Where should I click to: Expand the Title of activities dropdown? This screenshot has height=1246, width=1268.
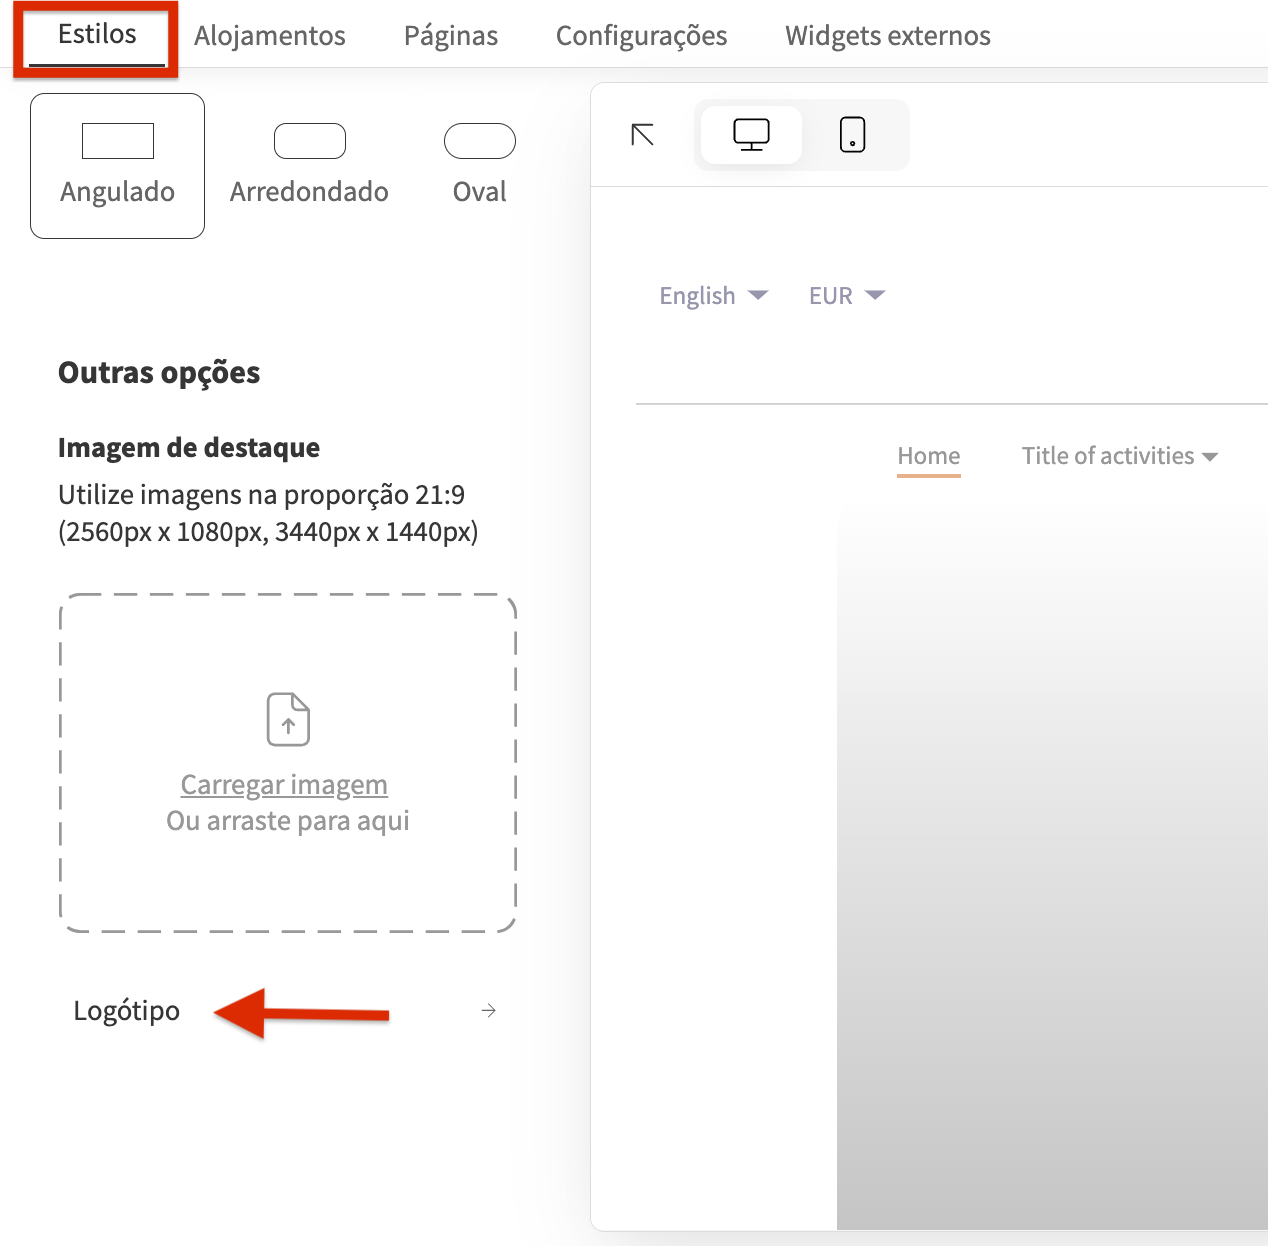coord(1119,455)
